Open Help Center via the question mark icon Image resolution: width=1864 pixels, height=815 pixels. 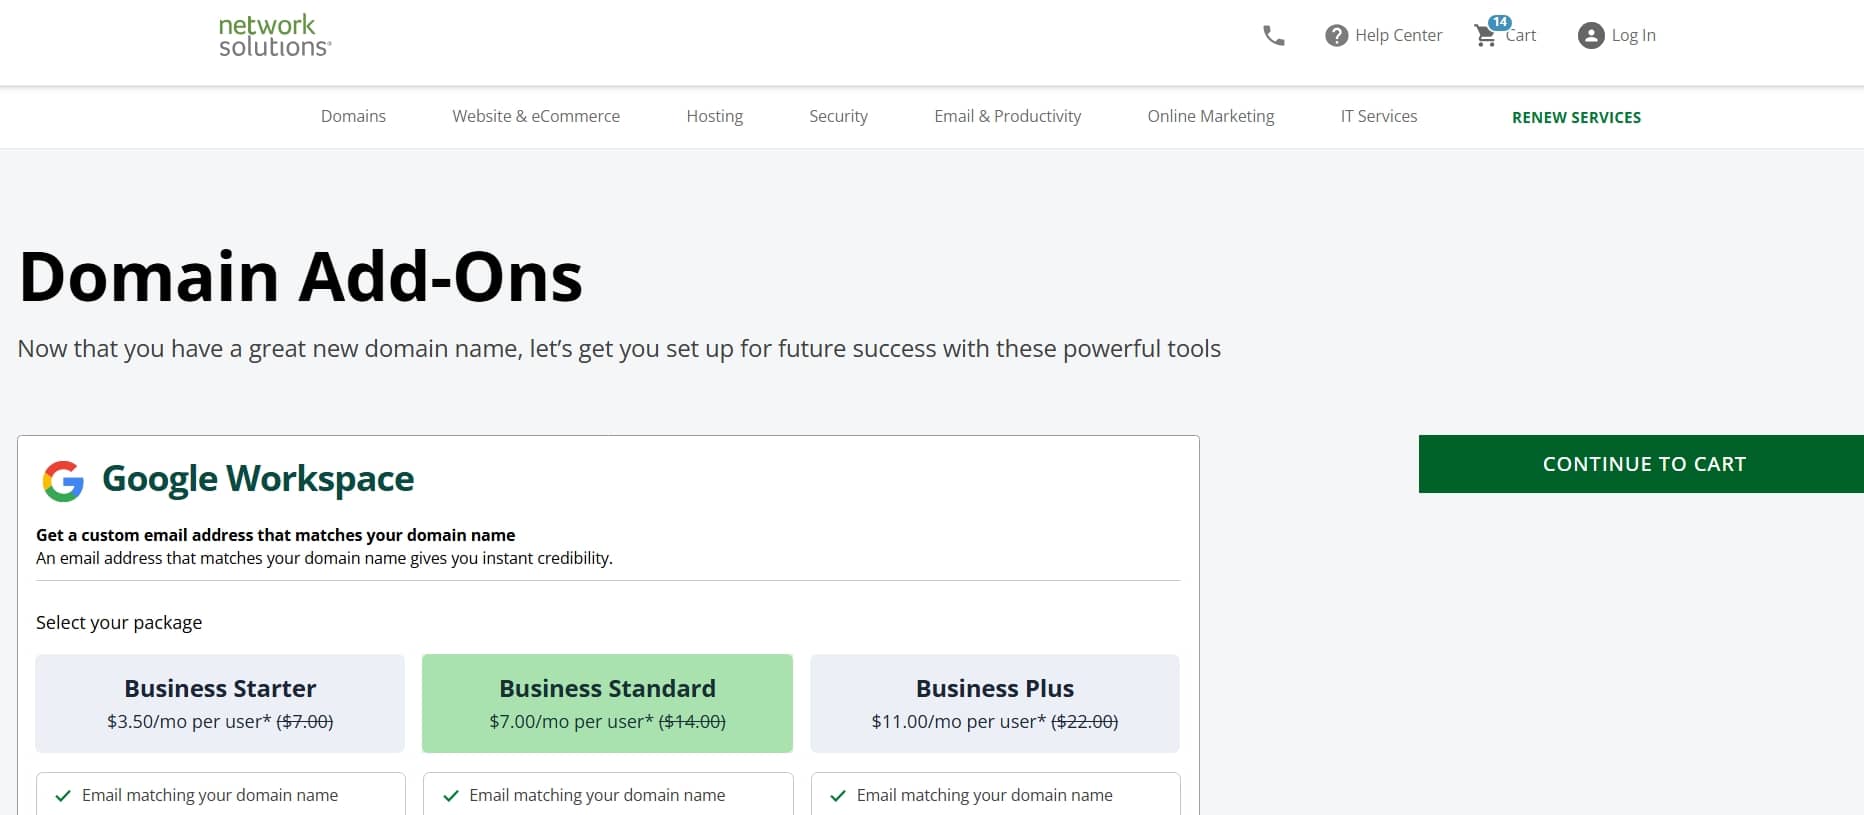point(1337,35)
